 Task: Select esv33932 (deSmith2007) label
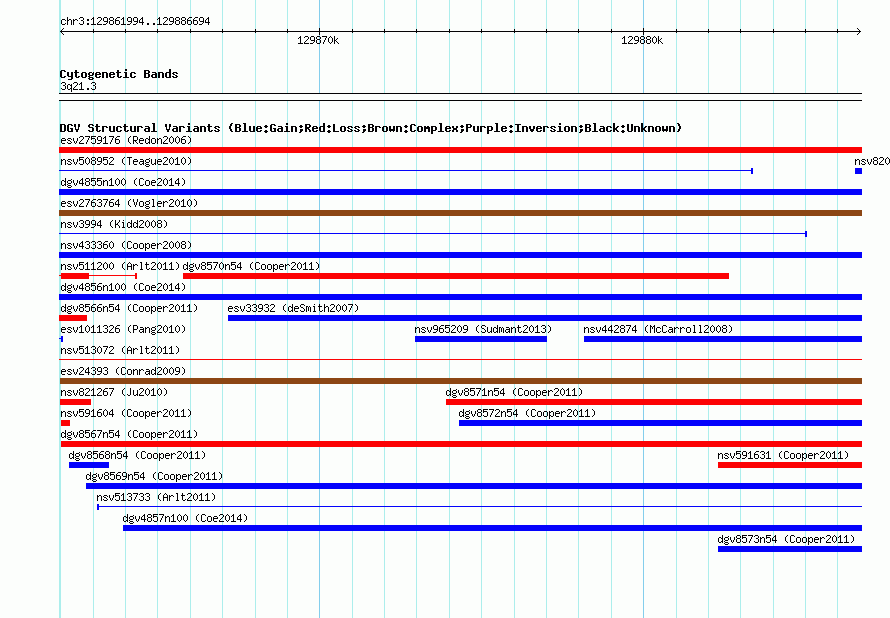tap(293, 308)
